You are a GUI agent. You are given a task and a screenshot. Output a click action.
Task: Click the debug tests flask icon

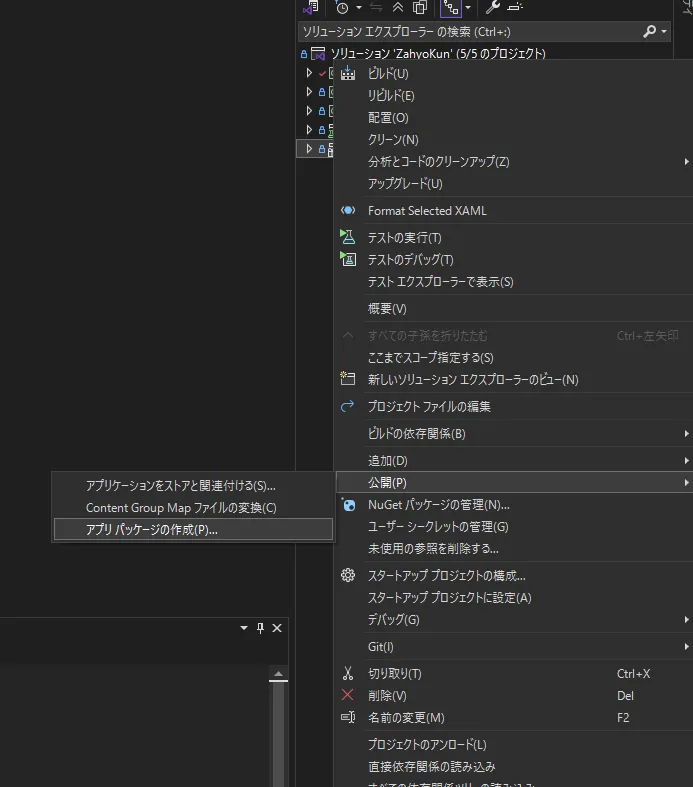348,259
